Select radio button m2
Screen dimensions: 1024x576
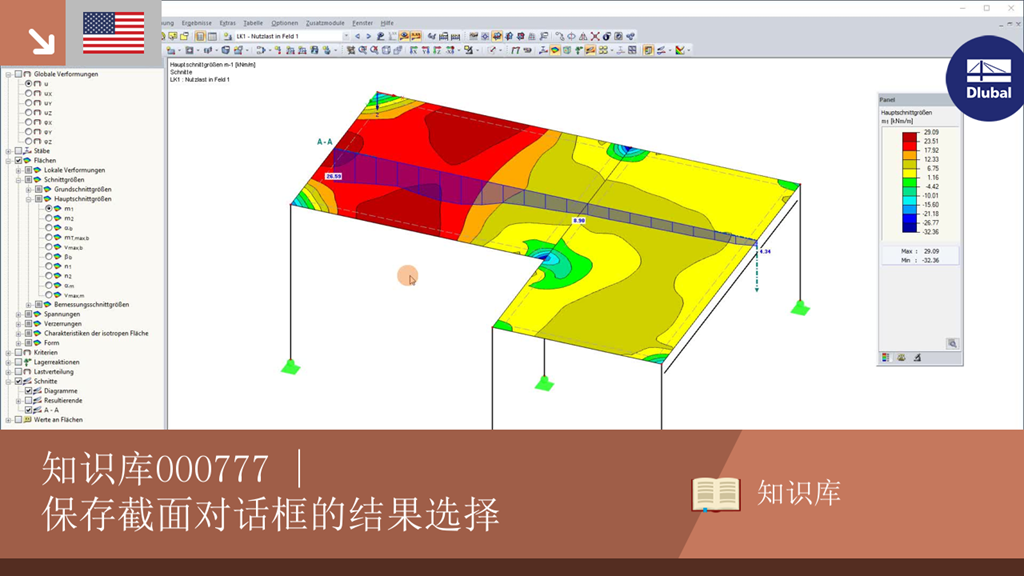pyautogui.click(x=49, y=218)
